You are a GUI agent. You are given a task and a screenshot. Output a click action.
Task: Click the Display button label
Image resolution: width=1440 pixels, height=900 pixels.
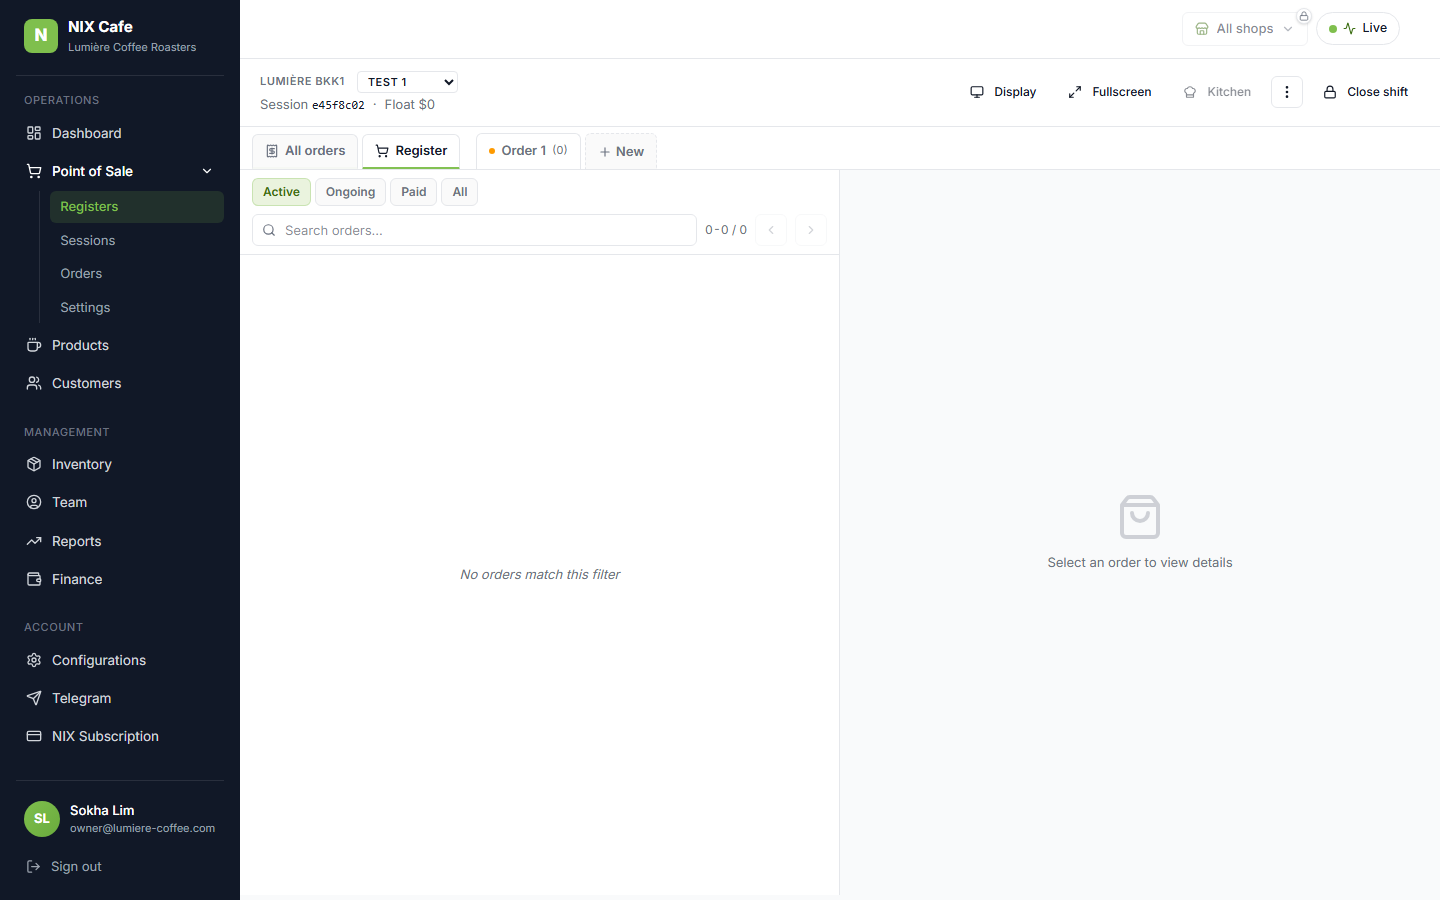click(x=1015, y=92)
